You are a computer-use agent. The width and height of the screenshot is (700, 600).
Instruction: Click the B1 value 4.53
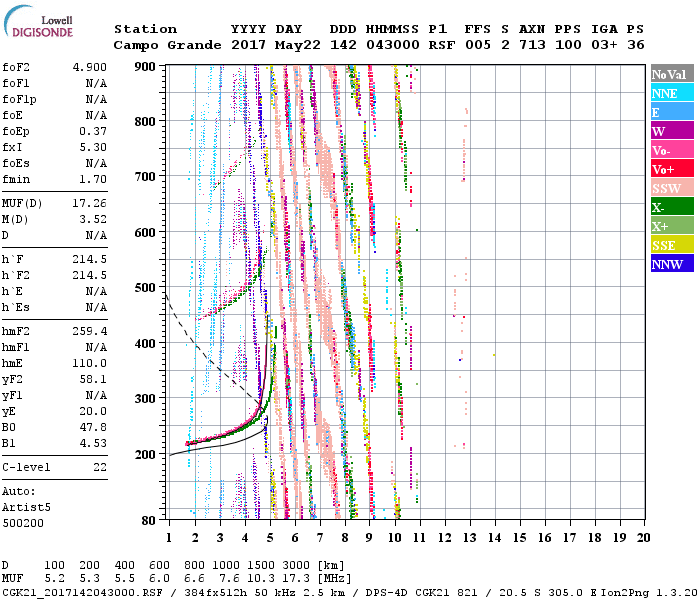coord(93,443)
